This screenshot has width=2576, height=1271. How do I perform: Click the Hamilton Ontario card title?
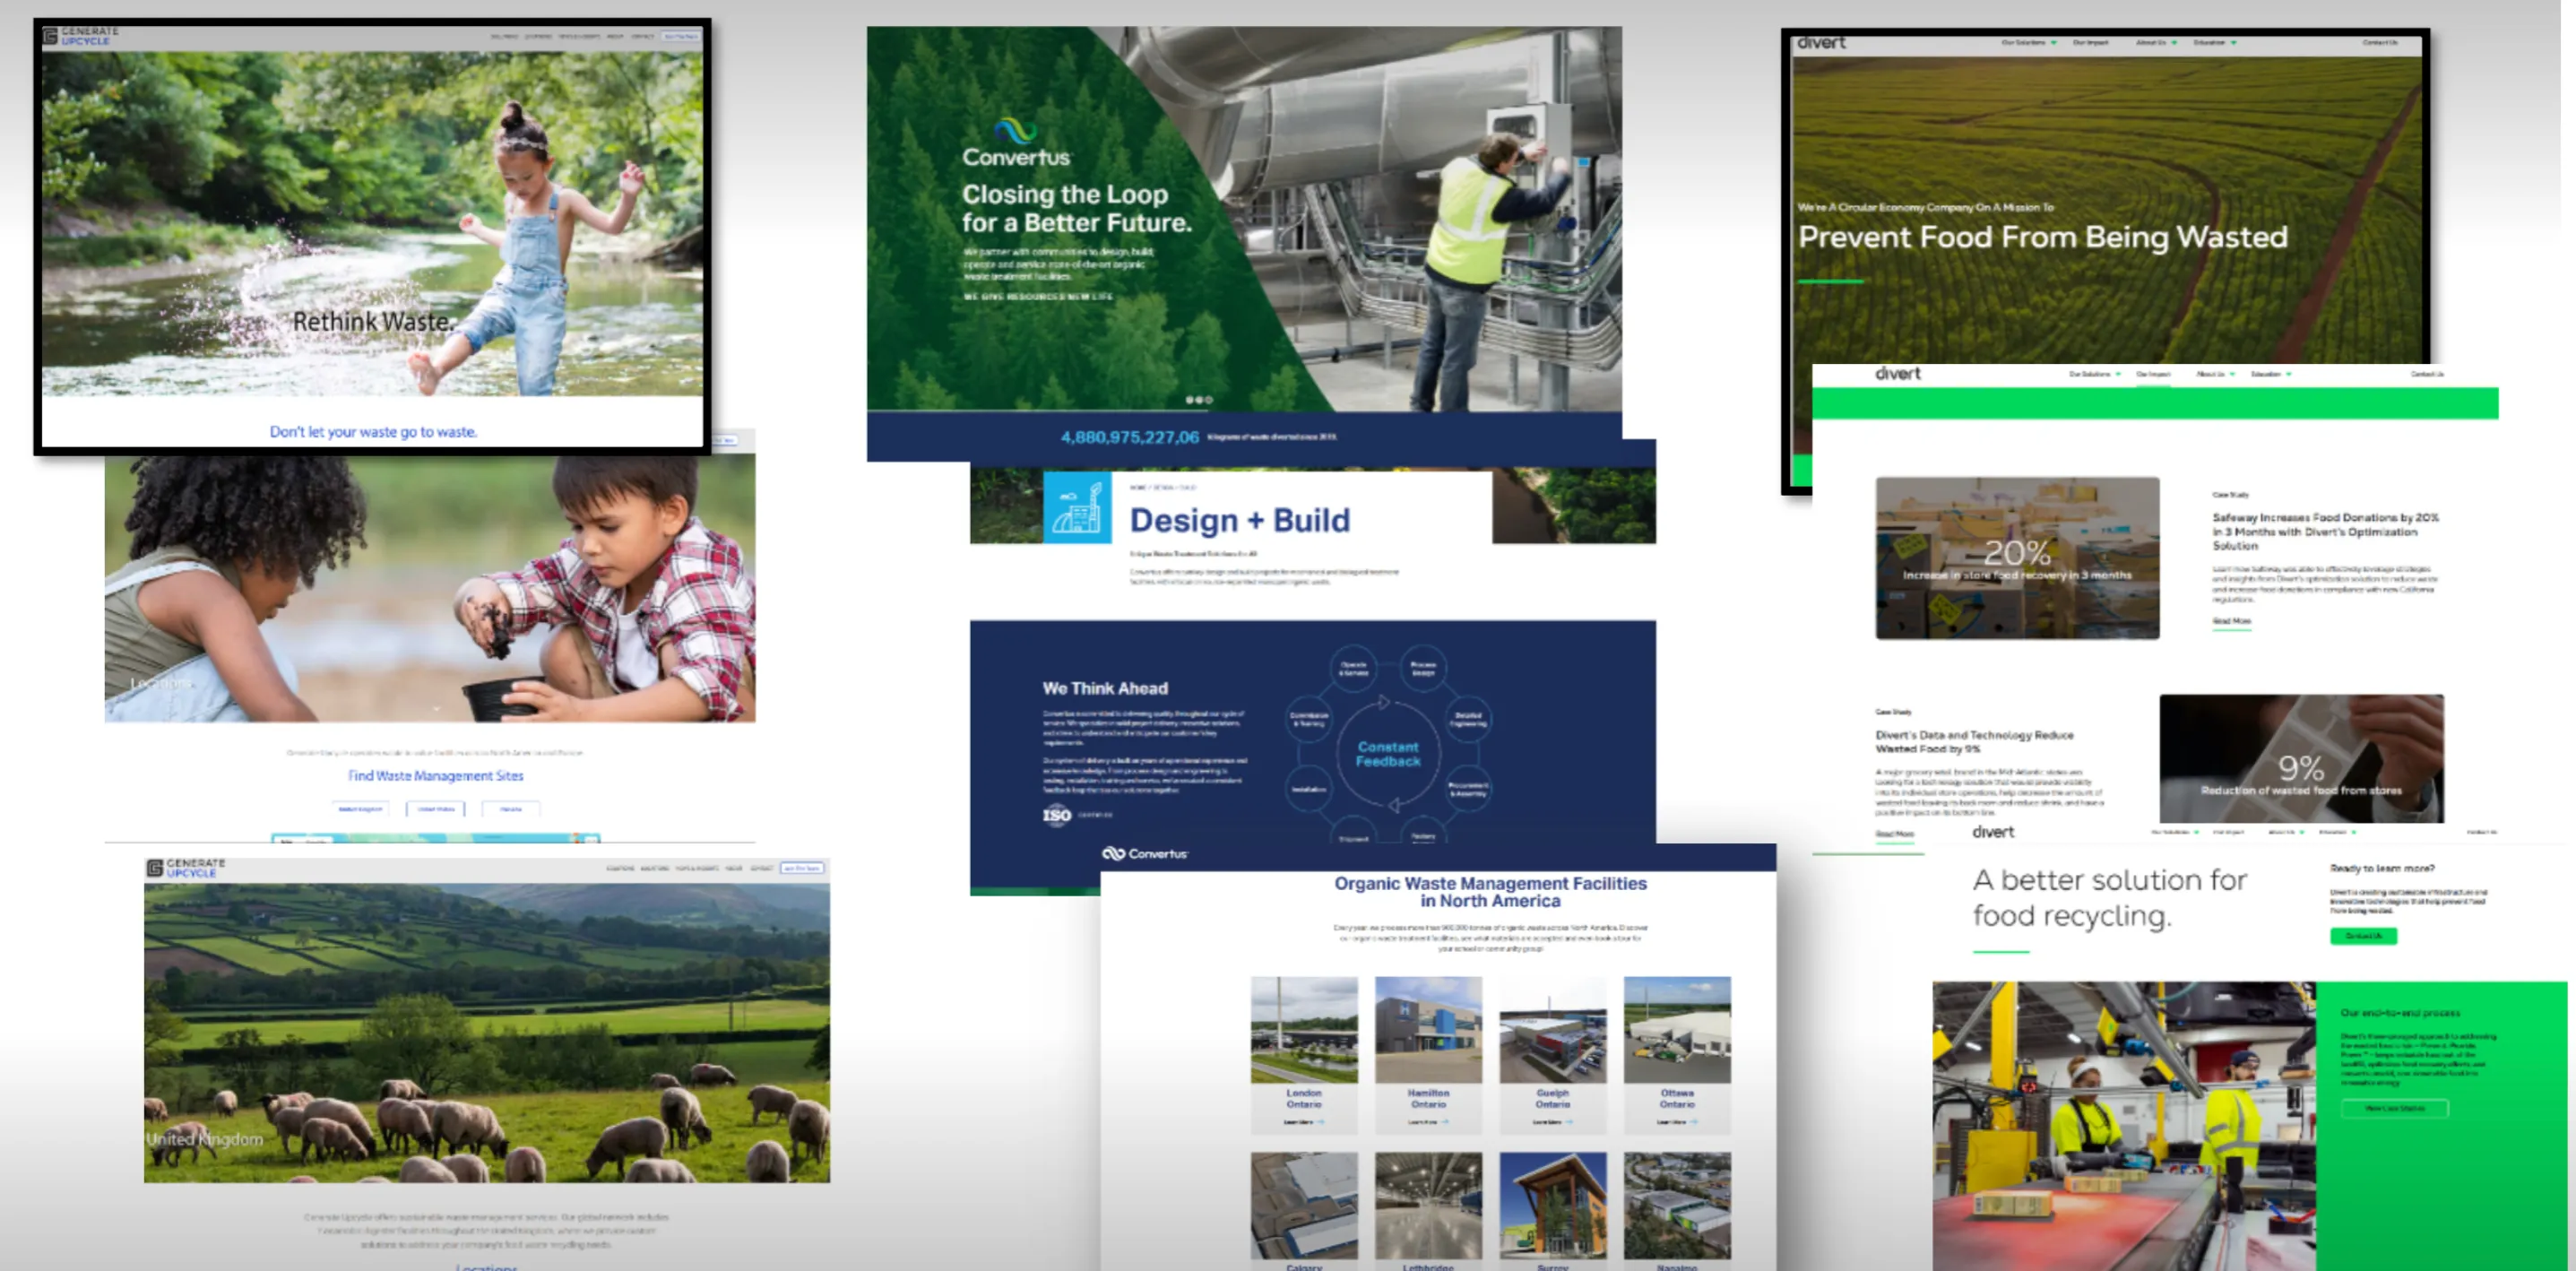click(1428, 1098)
